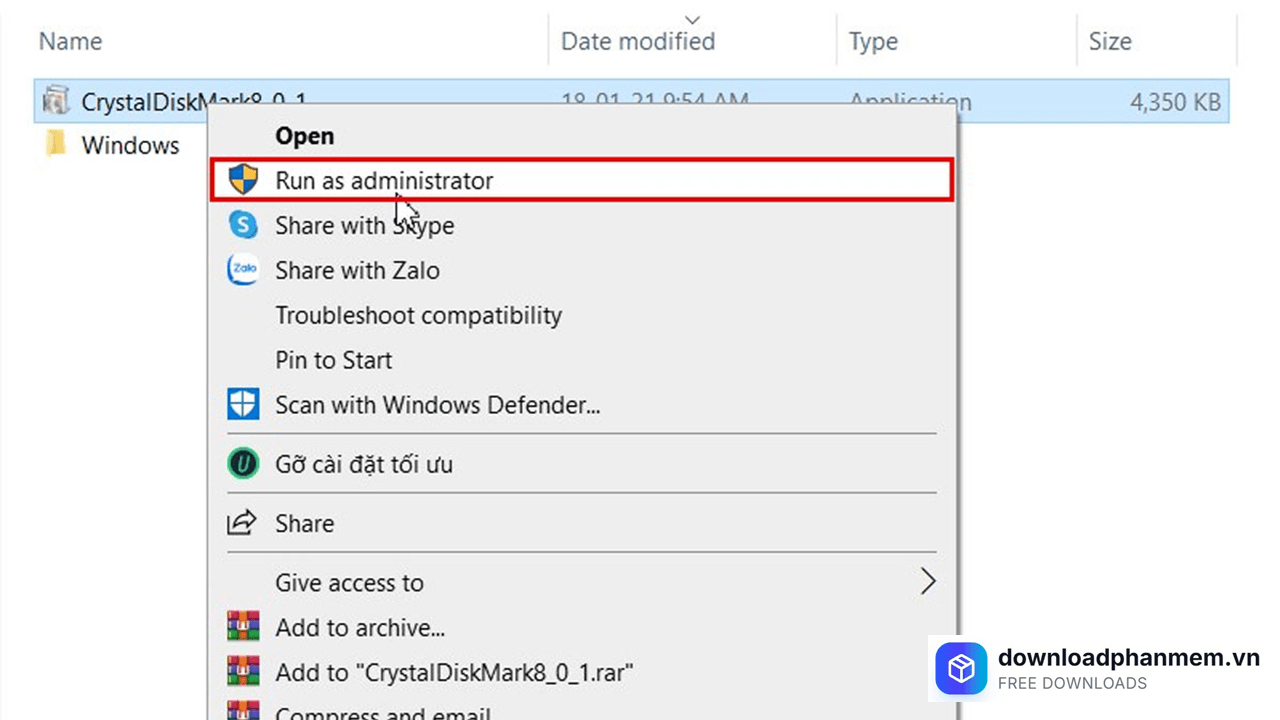Screen dimensions: 1280x720
Task: Click the yellow Windows folder icon
Action: (x=57, y=145)
